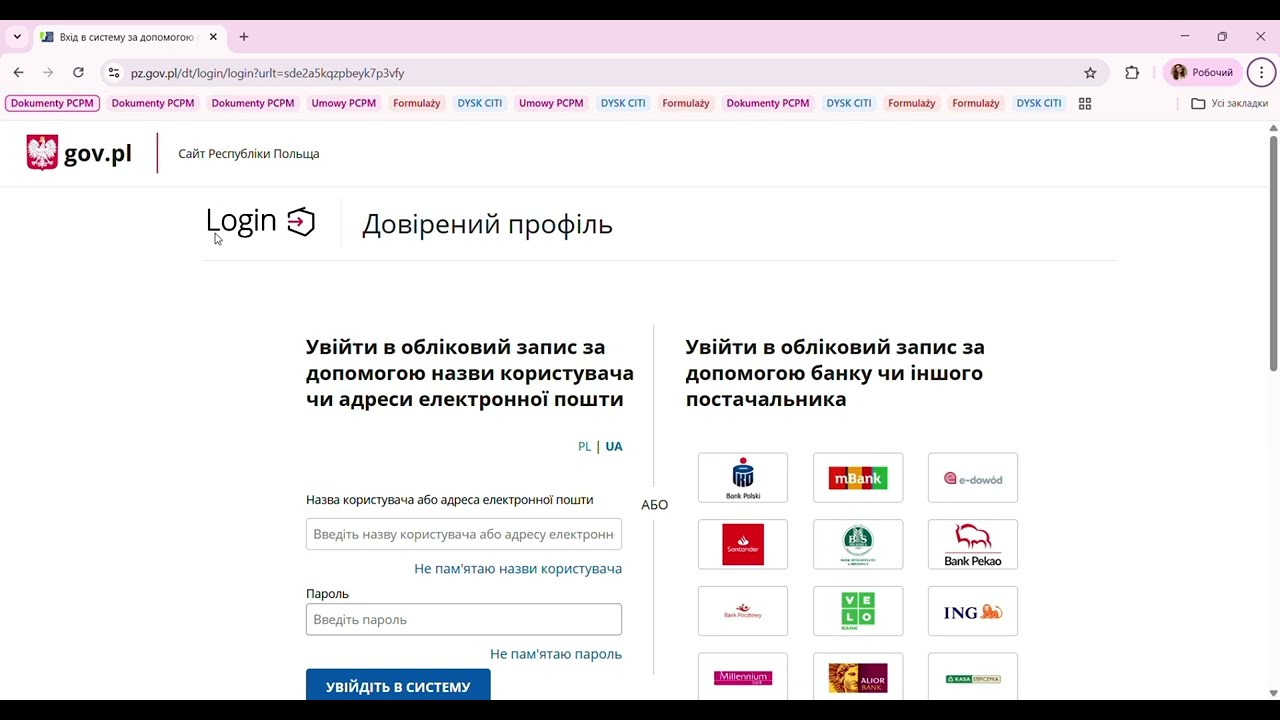Viewport: 1280px width, 720px height.
Task: Click the page vertical scrollbar thumb
Action: coord(1273,253)
